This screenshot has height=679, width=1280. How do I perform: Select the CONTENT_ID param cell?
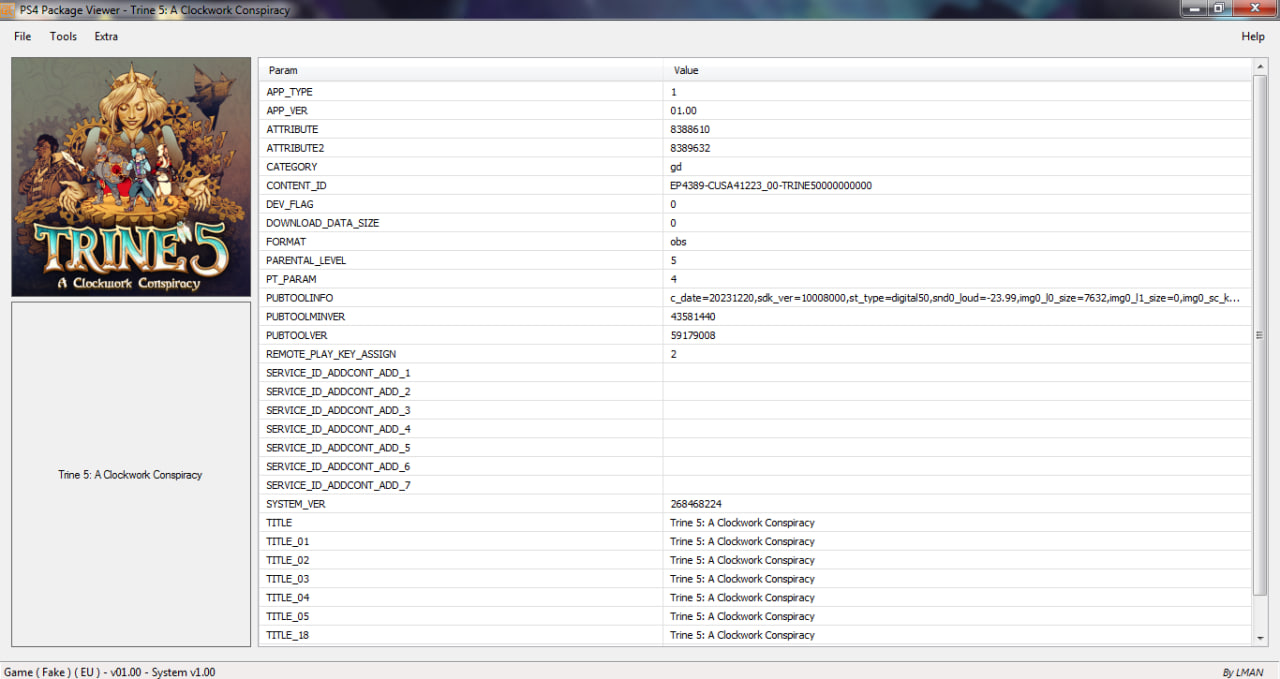click(x=461, y=186)
